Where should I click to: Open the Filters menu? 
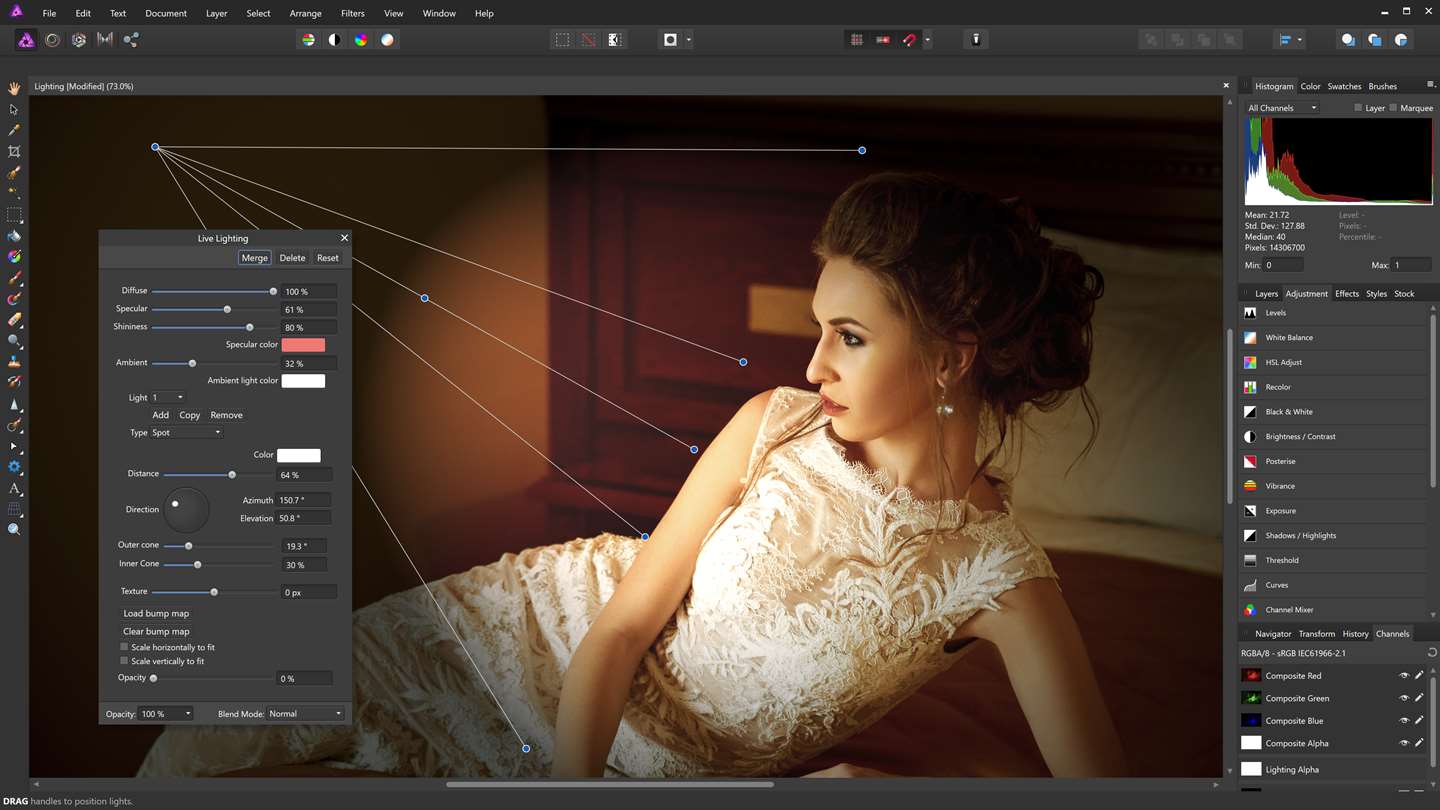(x=352, y=13)
